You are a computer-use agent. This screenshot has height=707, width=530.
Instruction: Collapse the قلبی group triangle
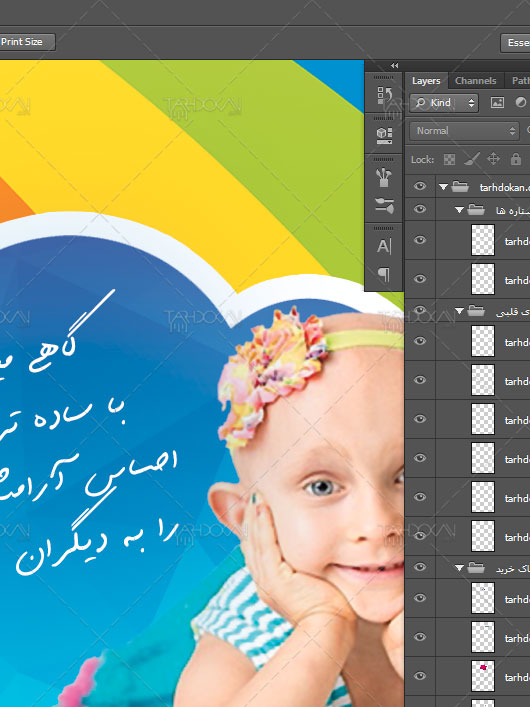pyautogui.click(x=460, y=311)
